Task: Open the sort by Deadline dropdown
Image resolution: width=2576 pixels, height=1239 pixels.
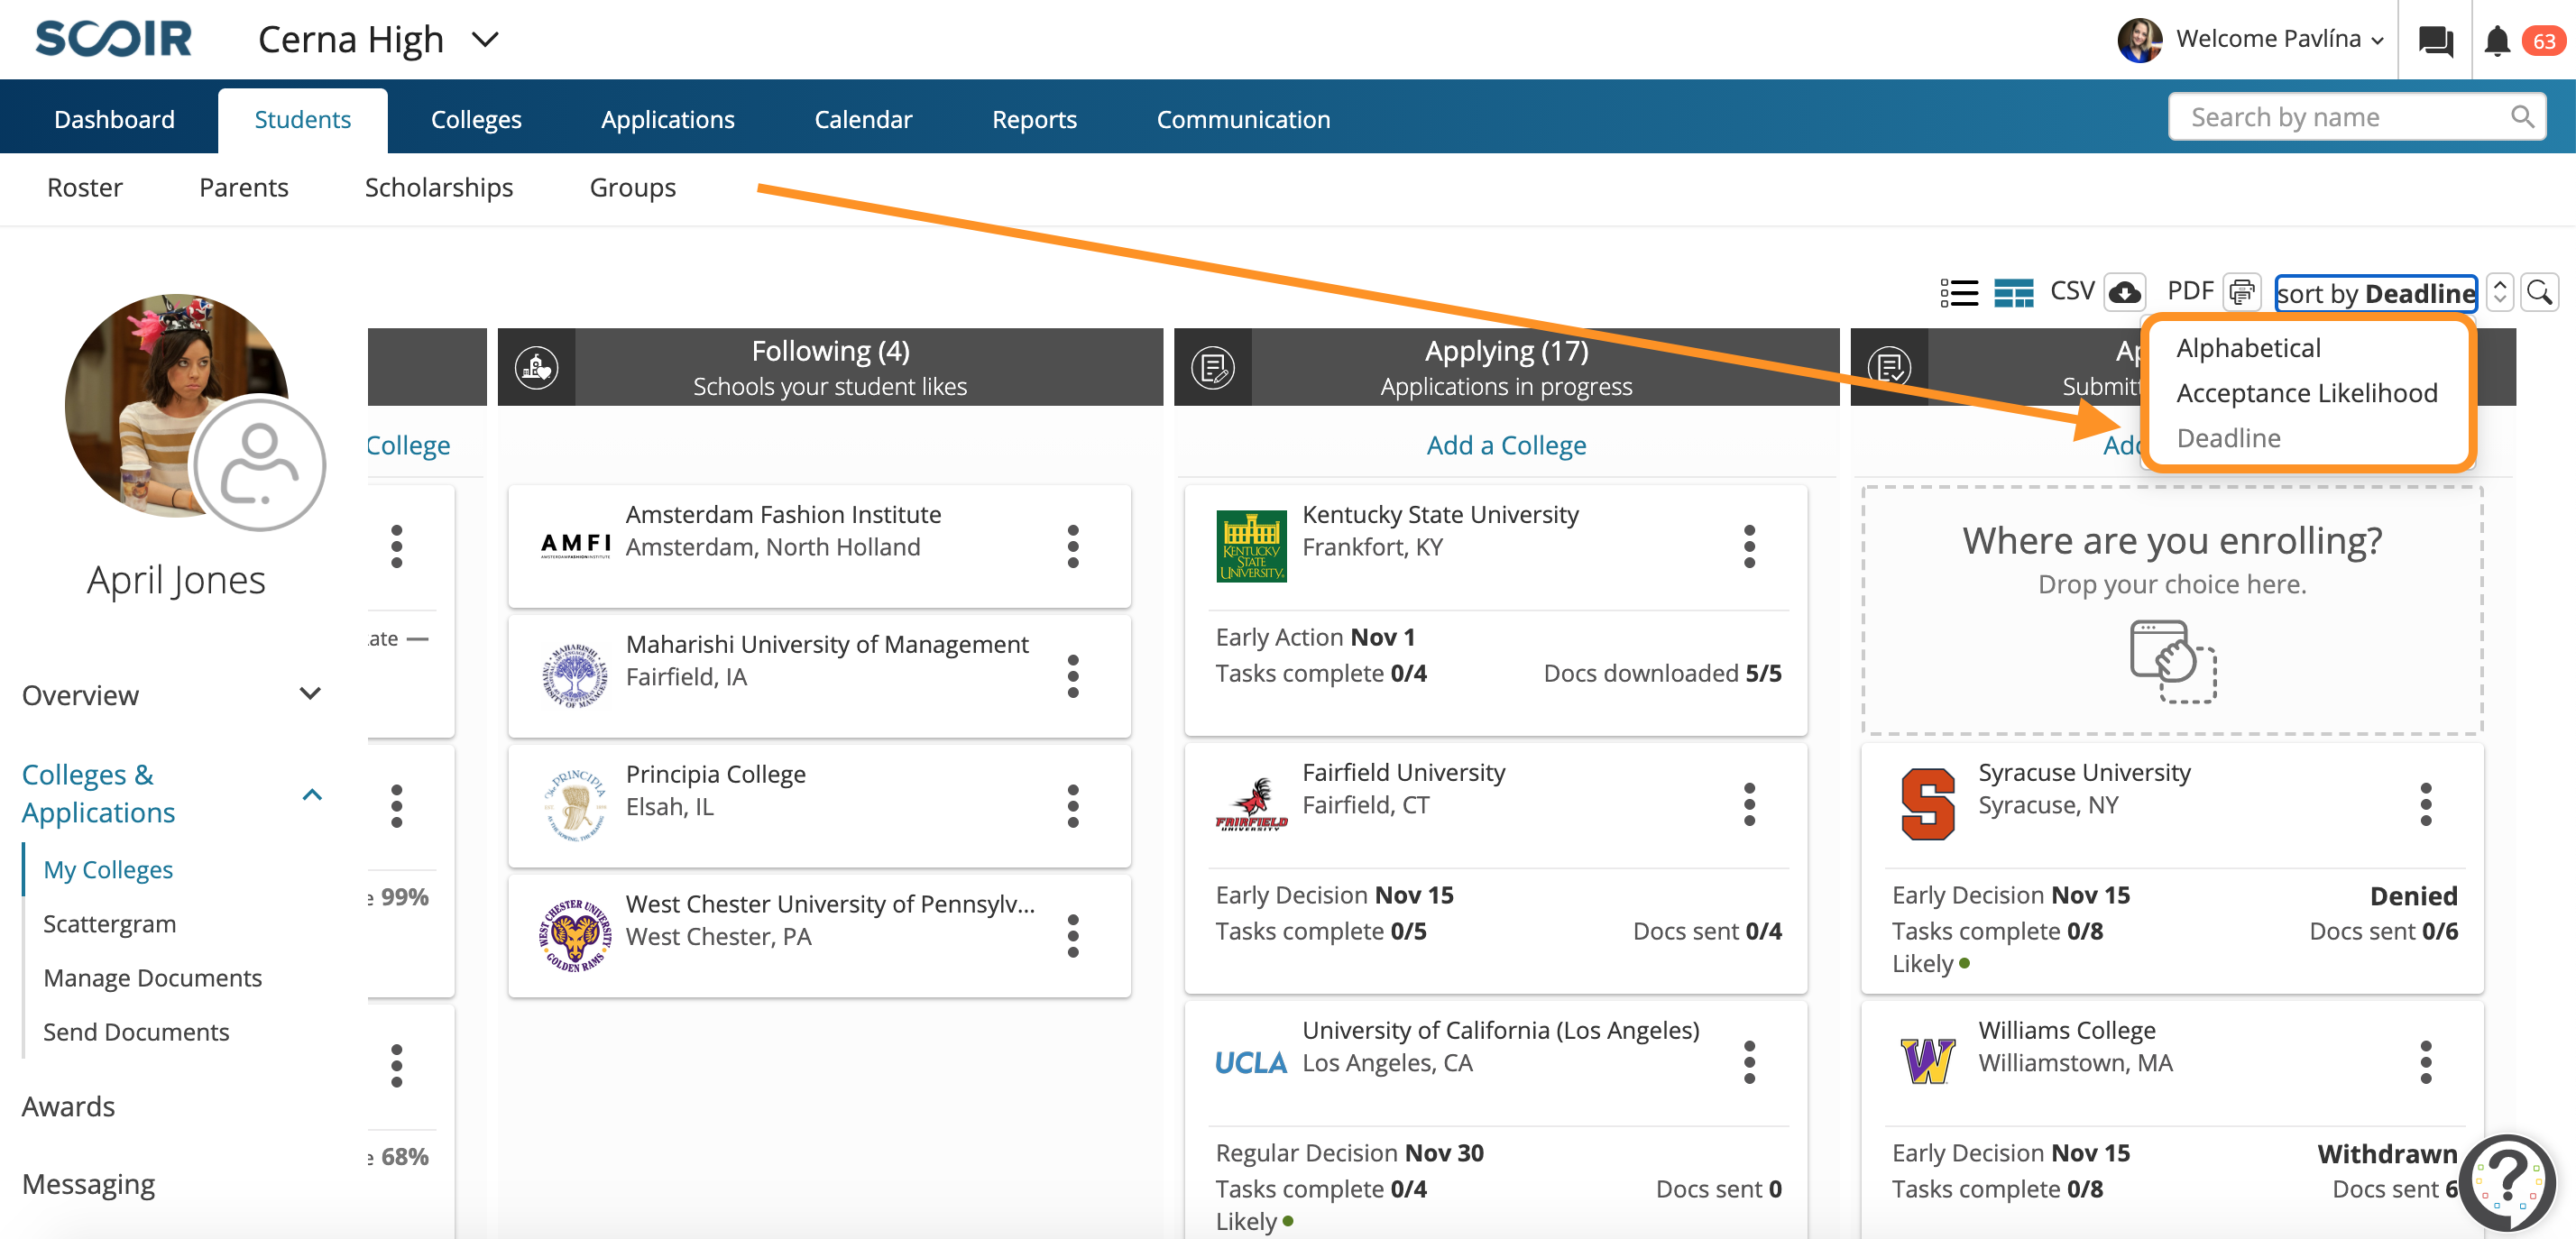Action: click(2375, 293)
